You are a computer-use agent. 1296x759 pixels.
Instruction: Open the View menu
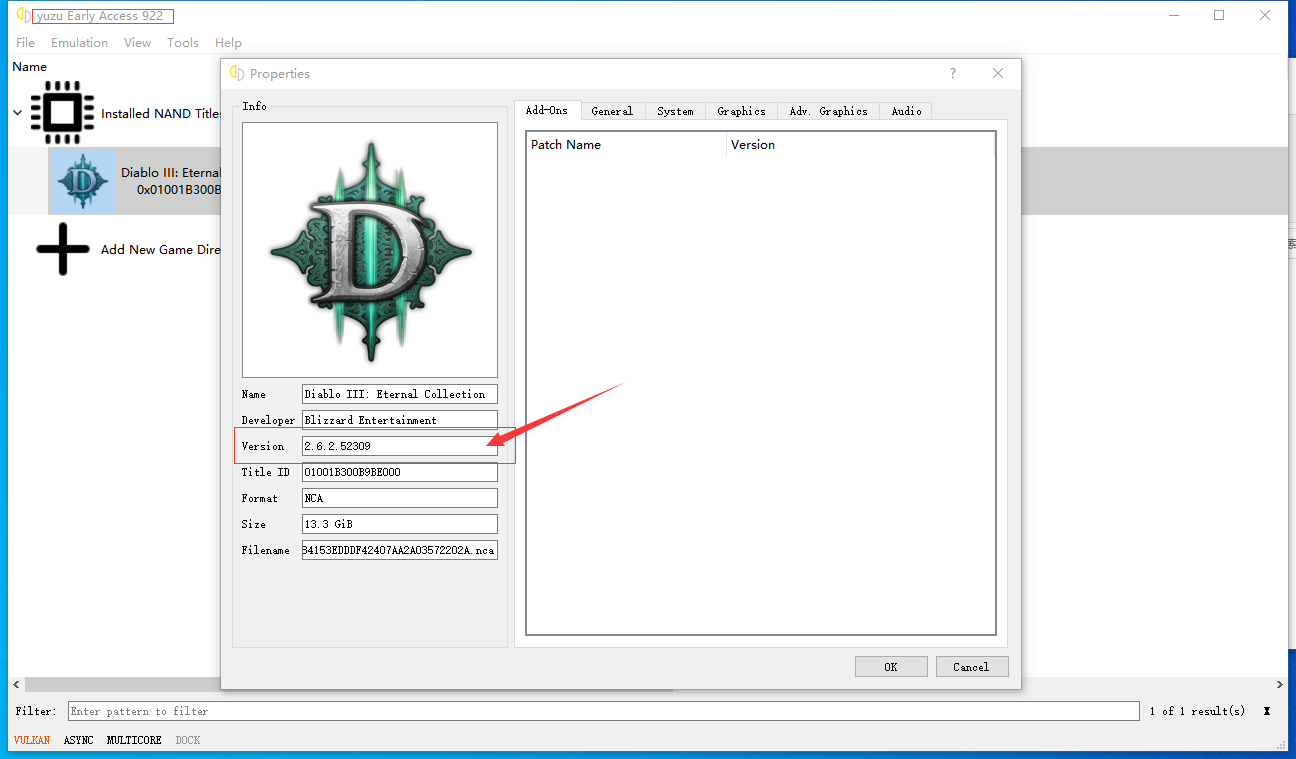tap(138, 43)
